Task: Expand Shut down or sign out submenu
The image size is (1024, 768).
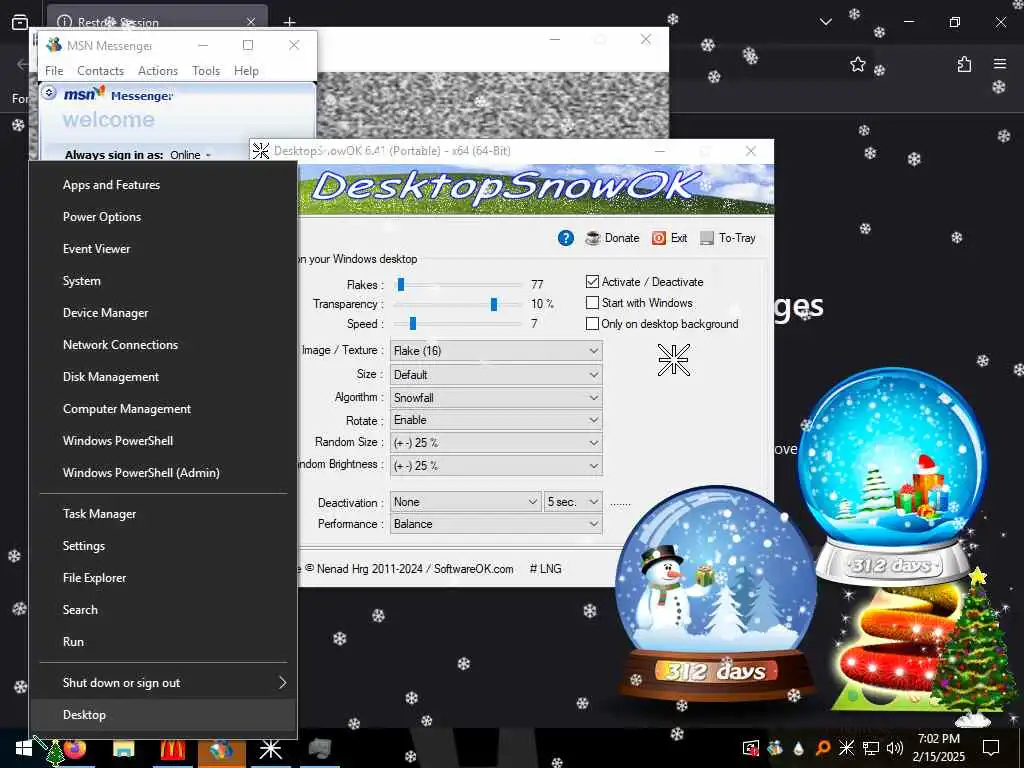Action: click(163, 683)
